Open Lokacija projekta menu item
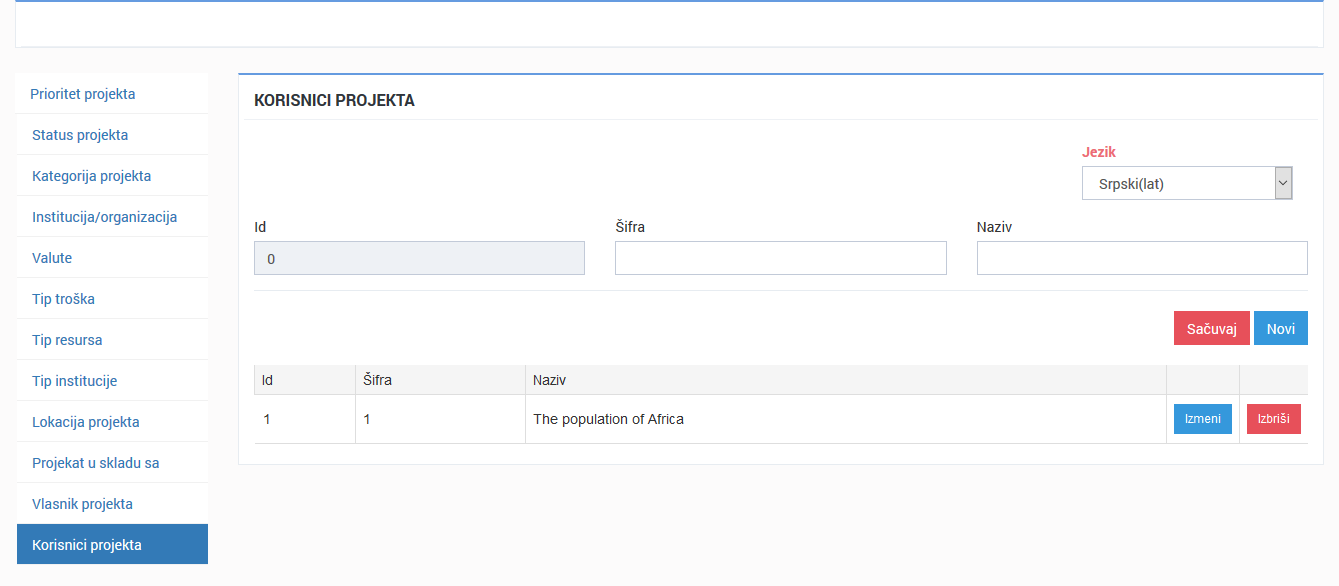The image size is (1339, 586). [86, 422]
